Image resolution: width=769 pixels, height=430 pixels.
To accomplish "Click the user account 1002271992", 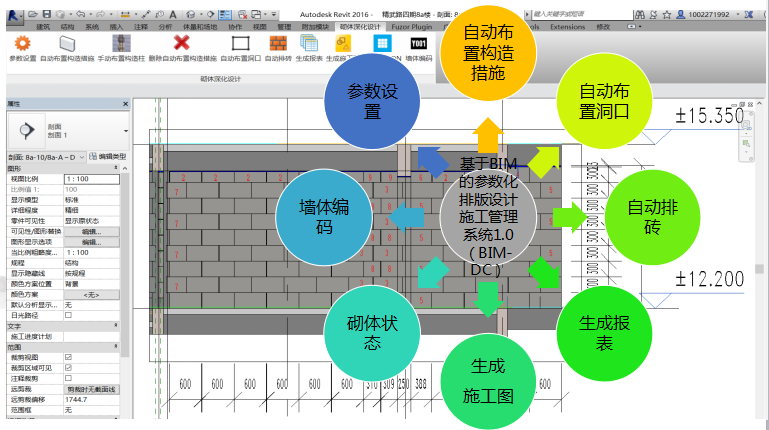I will pos(703,15).
